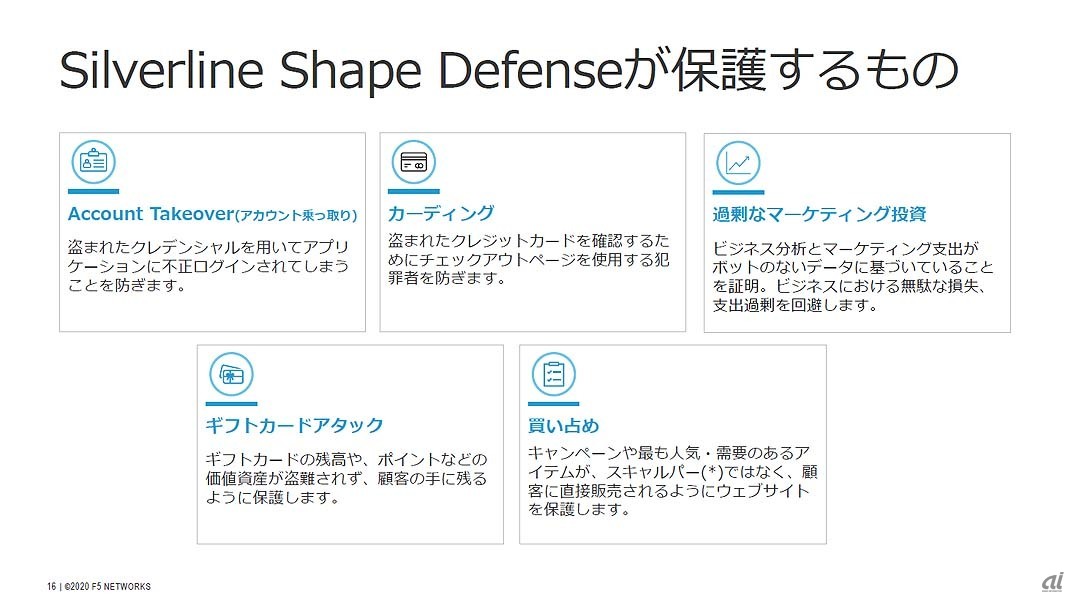The image size is (1071, 600).
Task: Click the gift card attack icon
Action: pos(231,374)
